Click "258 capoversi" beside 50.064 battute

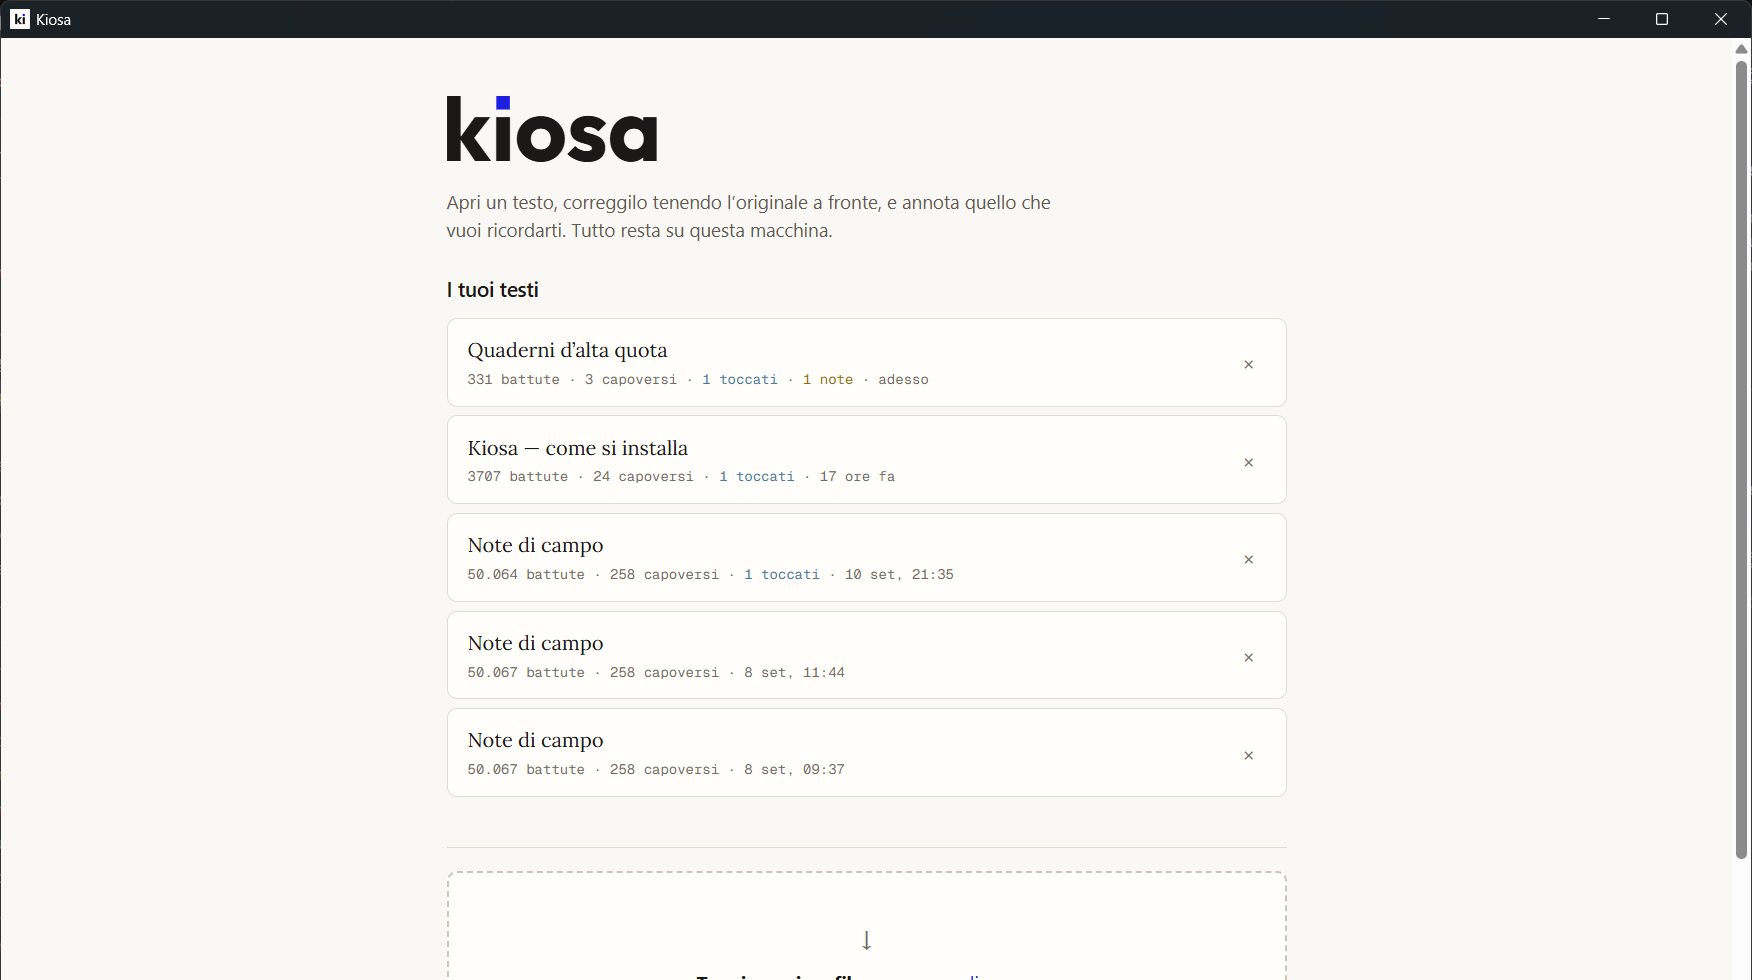pos(665,575)
